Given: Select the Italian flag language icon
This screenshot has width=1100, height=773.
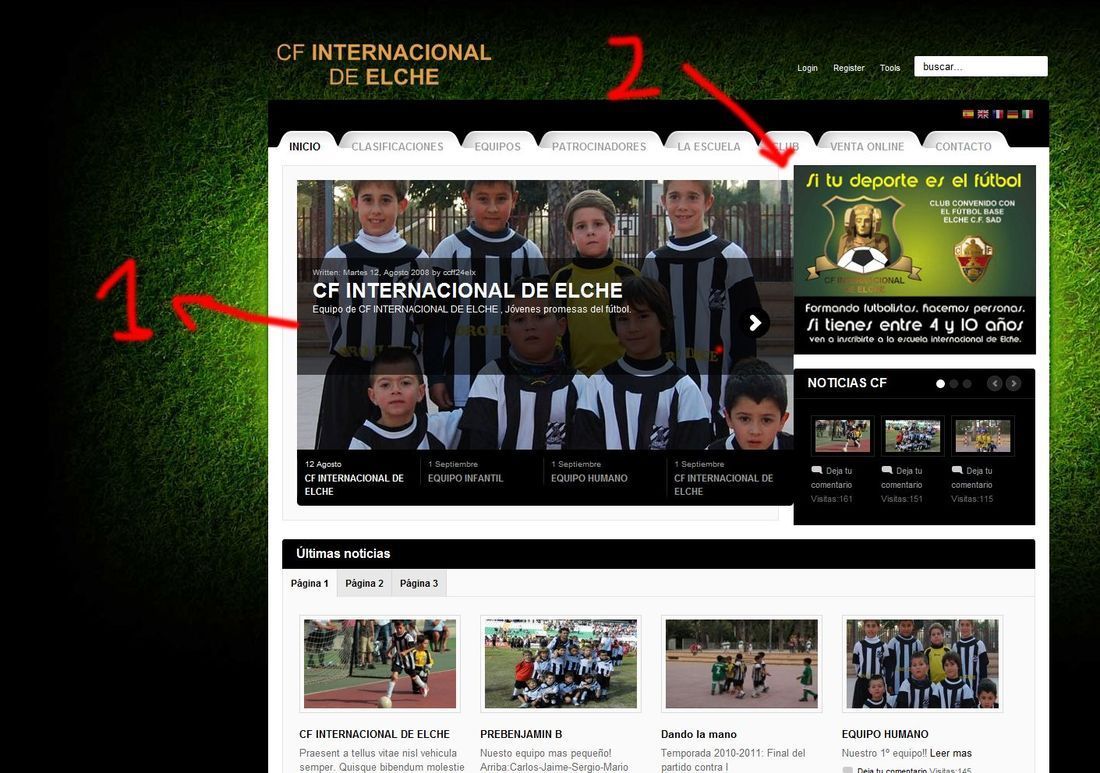Looking at the screenshot, I should [x=1027, y=114].
